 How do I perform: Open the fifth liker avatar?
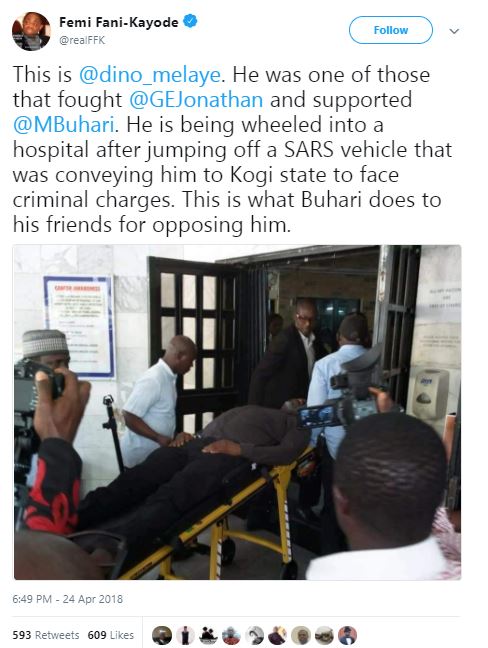click(255, 635)
